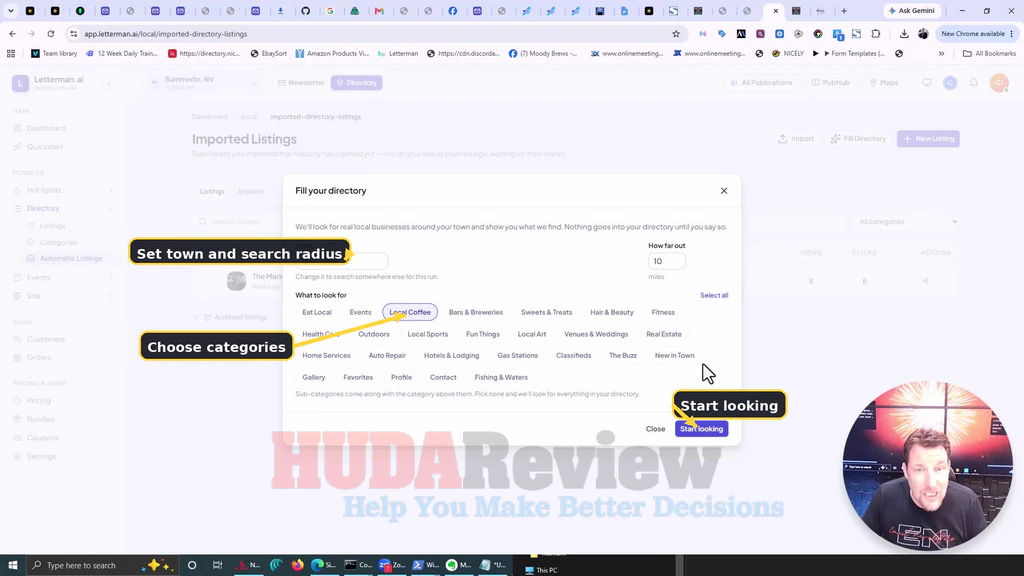
Task: Reload the page in Chrome
Action: point(50,34)
